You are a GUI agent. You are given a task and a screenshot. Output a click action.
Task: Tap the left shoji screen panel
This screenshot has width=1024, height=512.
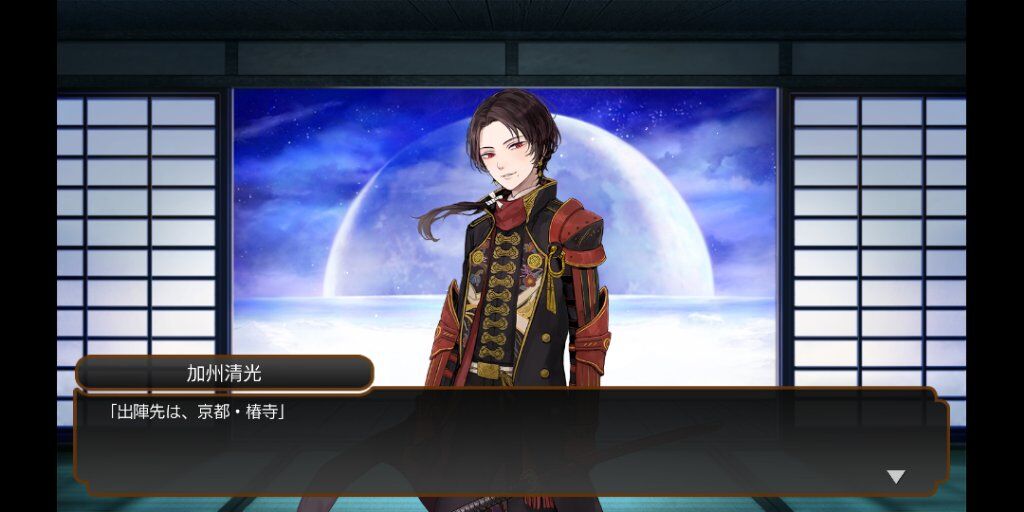point(136,242)
